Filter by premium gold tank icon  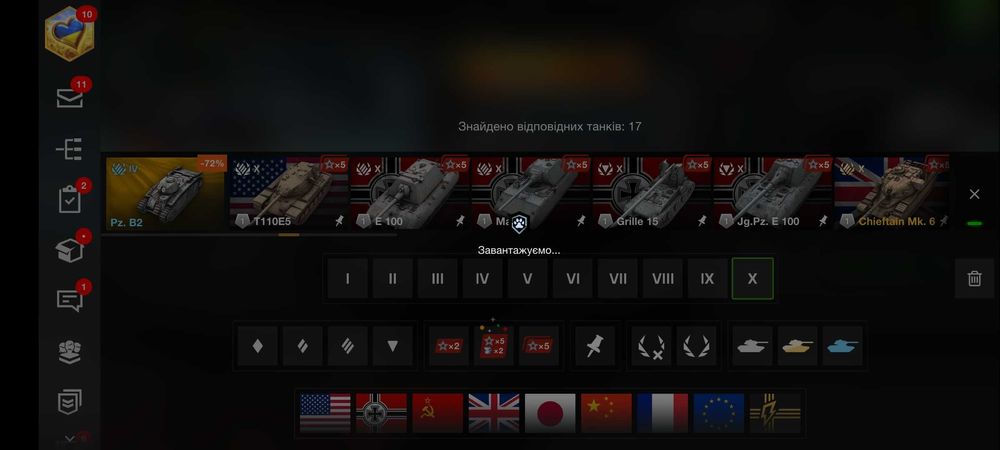pos(798,346)
